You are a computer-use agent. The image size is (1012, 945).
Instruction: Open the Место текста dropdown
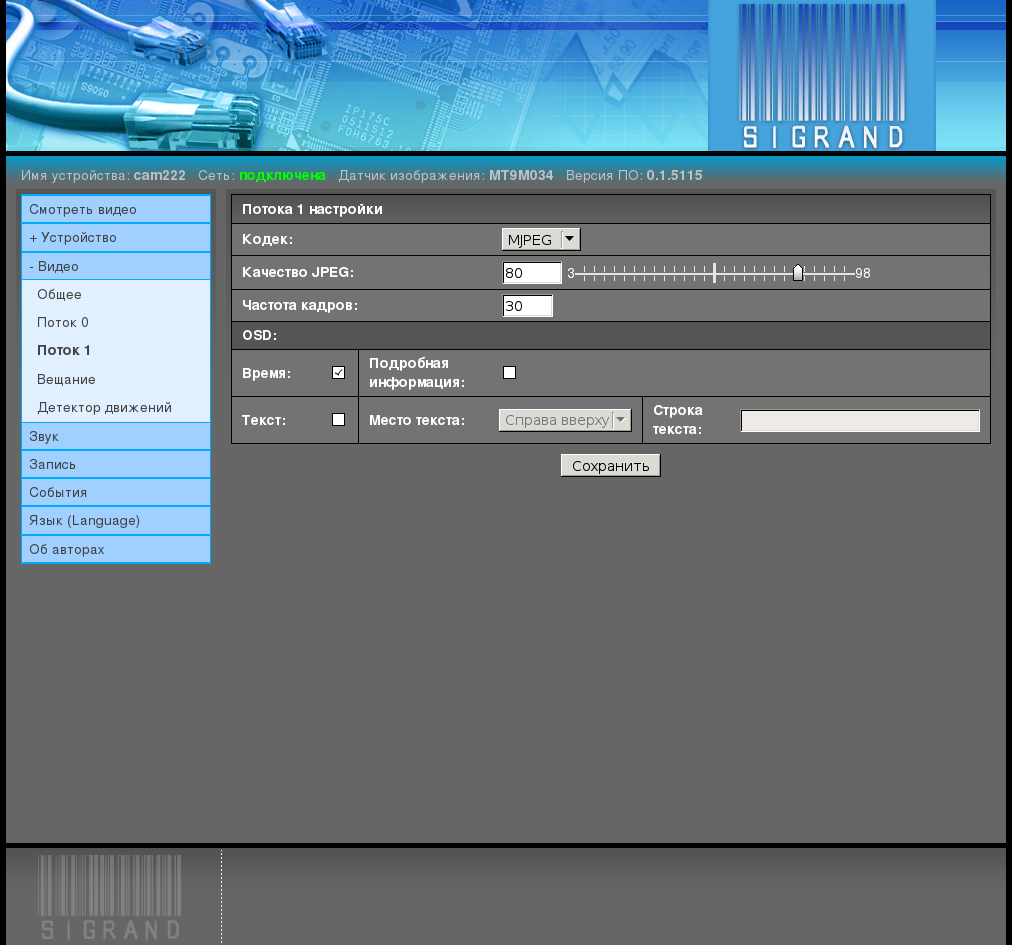(x=565, y=420)
